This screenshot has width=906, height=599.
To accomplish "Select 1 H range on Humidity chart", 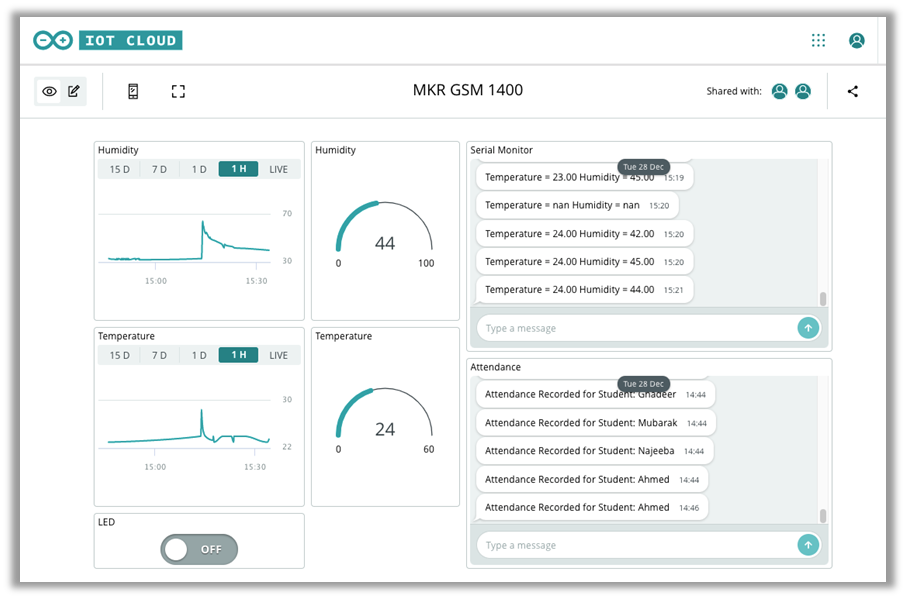I will 239,169.
